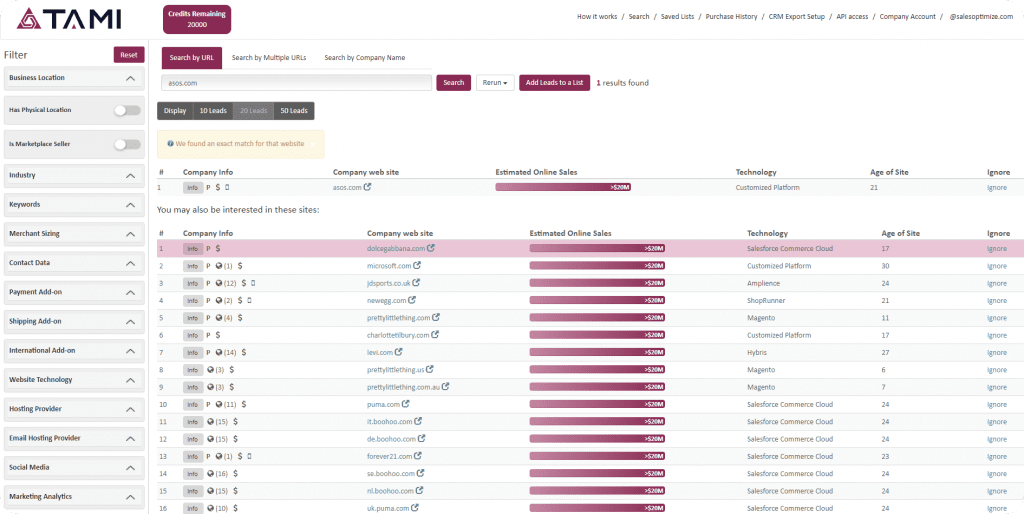Open the Rerun dropdown
Screen dimensions: 1024x514
click(494, 82)
